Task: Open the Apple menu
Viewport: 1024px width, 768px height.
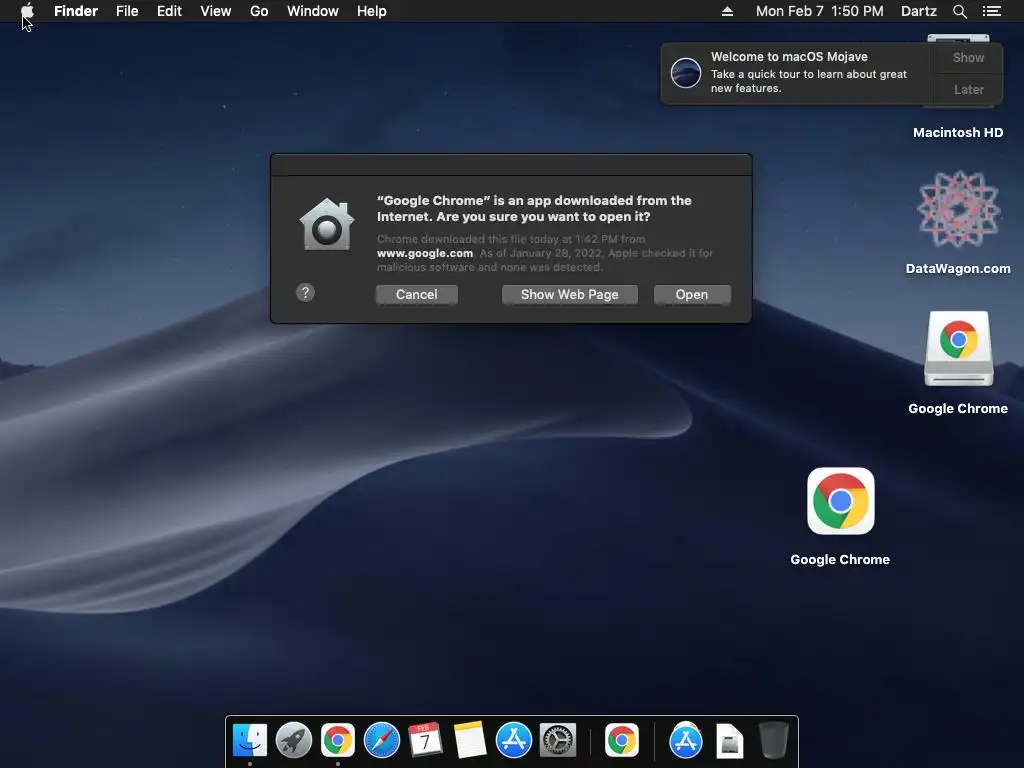Action: pyautogui.click(x=27, y=11)
